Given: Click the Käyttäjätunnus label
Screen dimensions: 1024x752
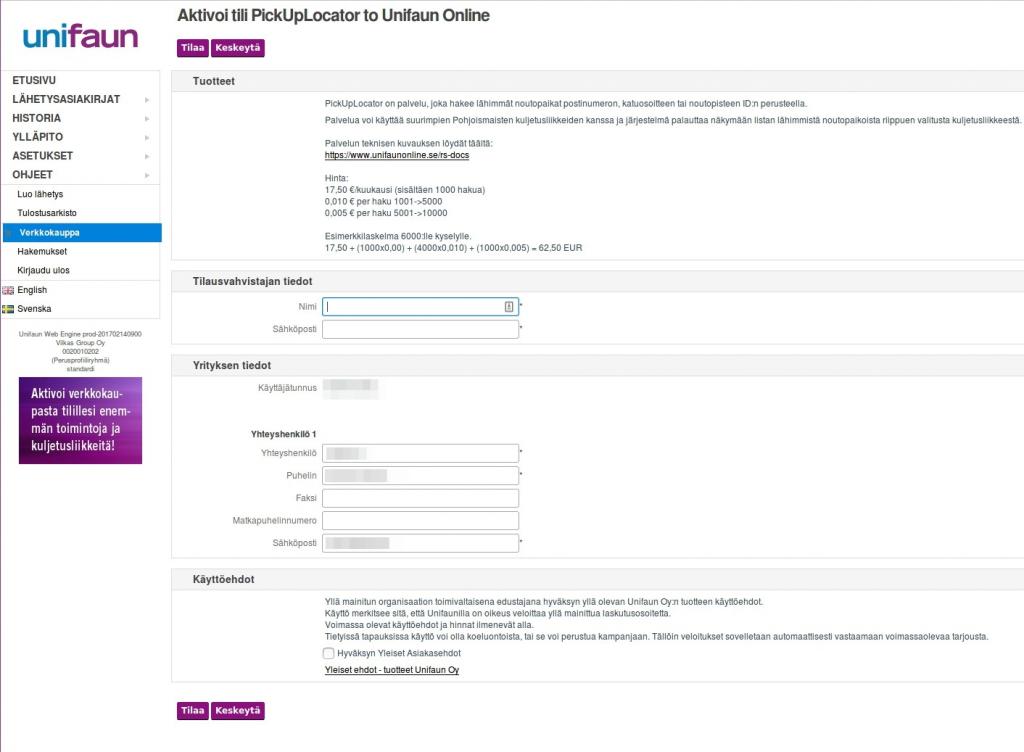Looking at the screenshot, I should (x=287, y=388).
